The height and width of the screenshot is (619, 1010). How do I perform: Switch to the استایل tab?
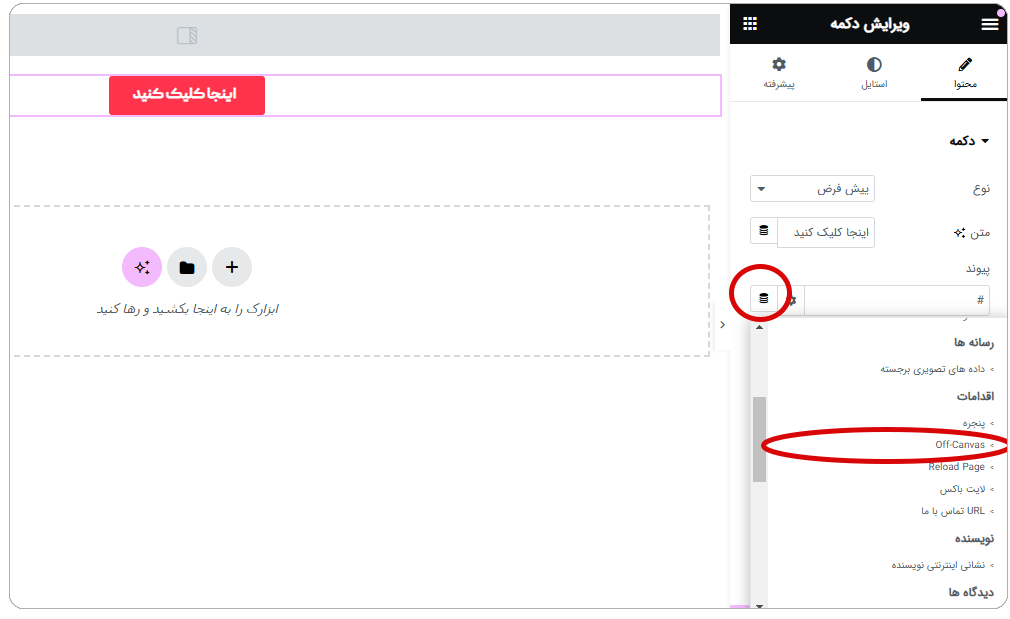tap(874, 74)
